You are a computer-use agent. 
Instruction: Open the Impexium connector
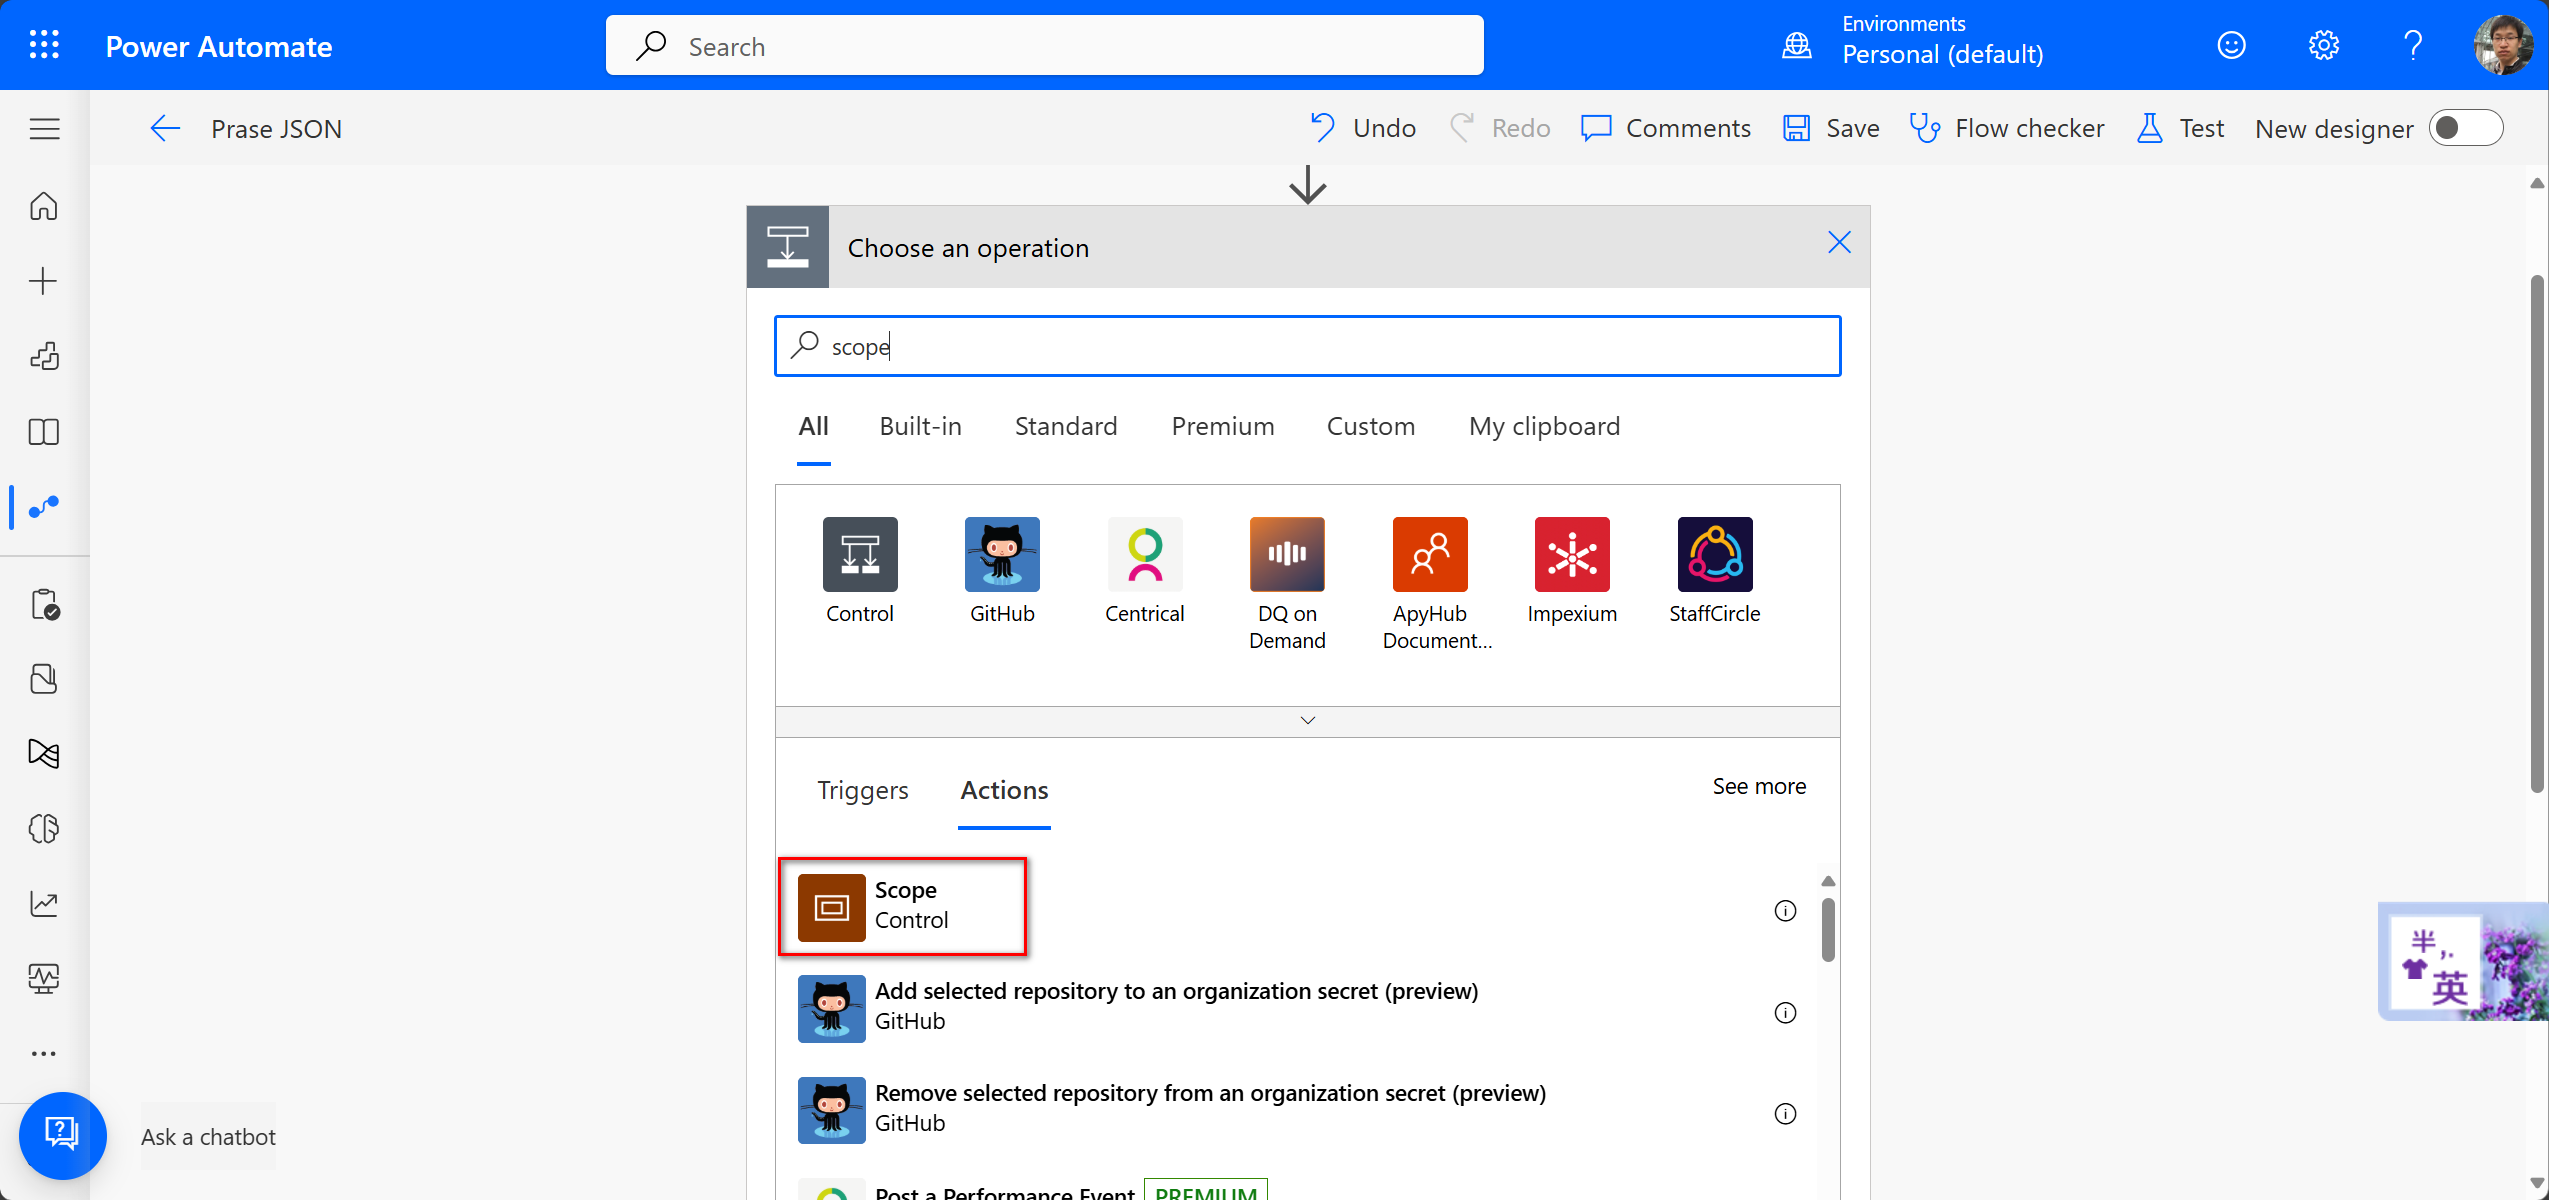point(1571,554)
